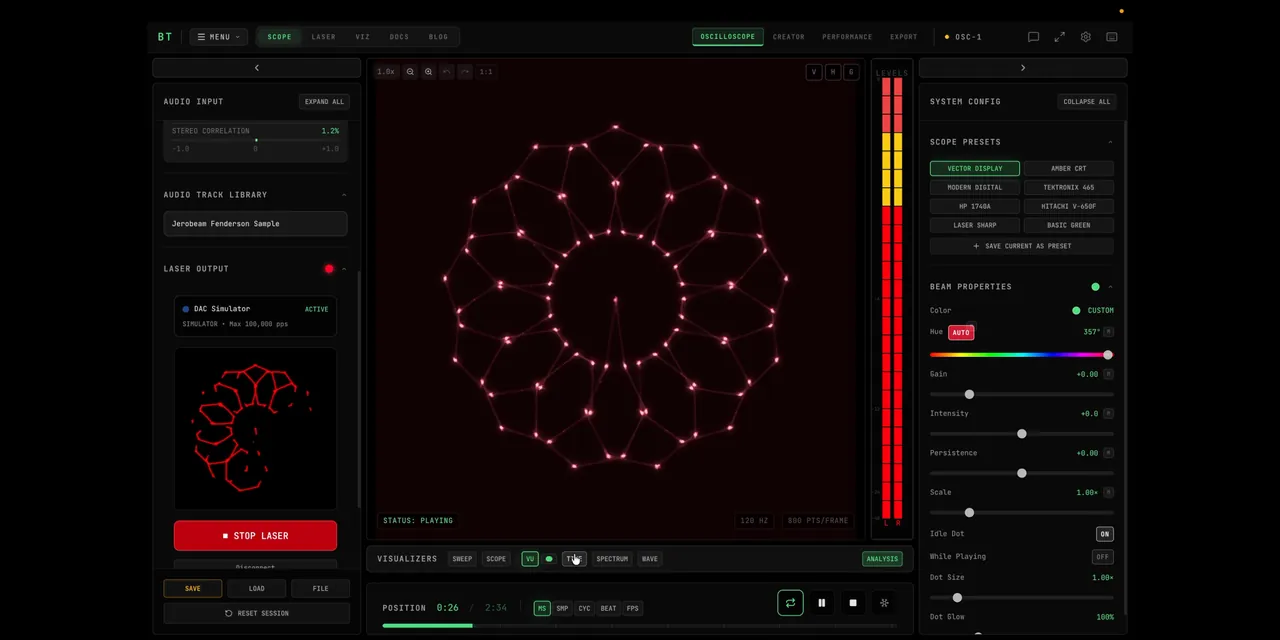Click the rainbow Hue slider

click(1022, 355)
